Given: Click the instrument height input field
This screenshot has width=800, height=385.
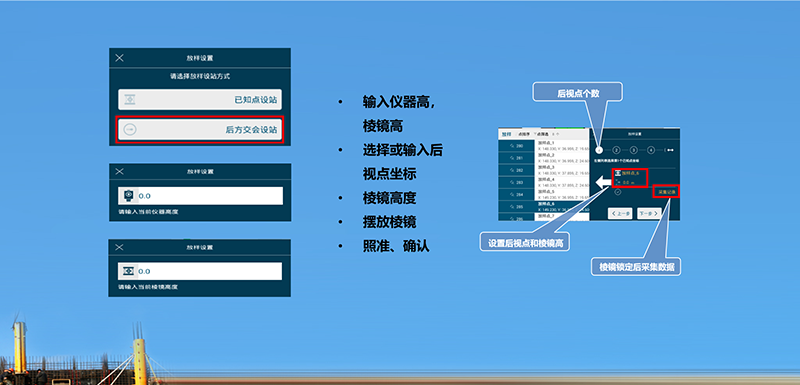Looking at the screenshot, I should 201,196.
